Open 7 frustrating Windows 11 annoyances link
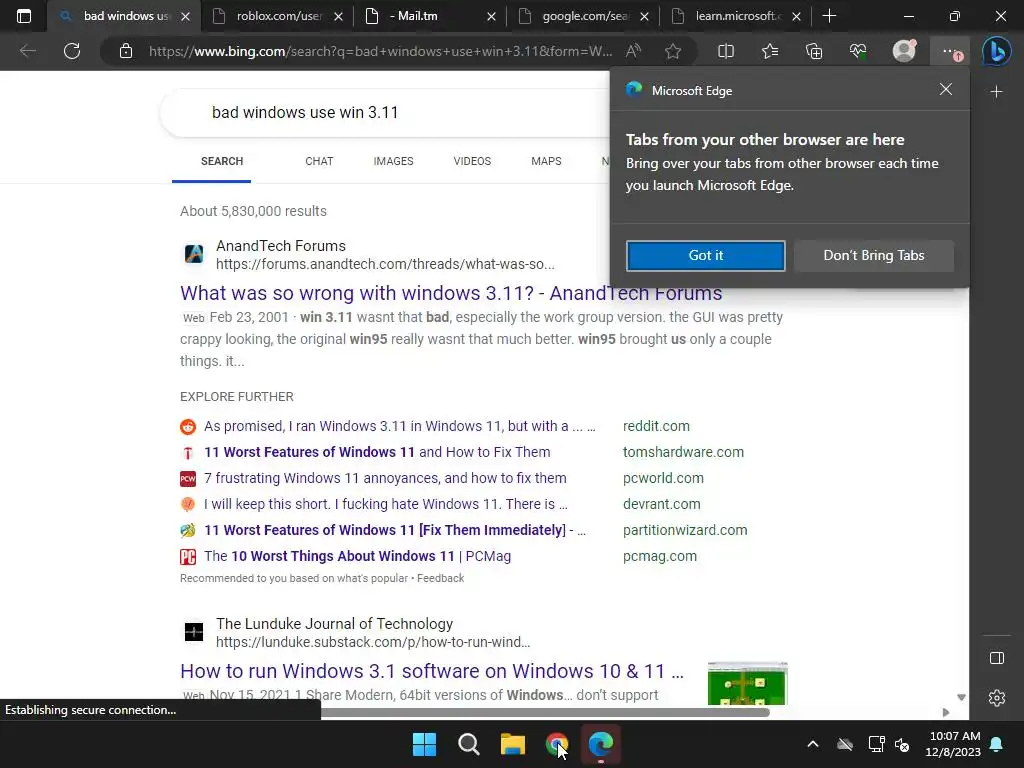 [385, 478]
